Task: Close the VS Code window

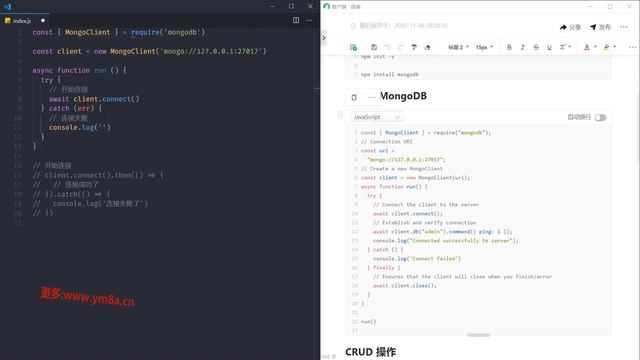Action: [x=310, y=7]
